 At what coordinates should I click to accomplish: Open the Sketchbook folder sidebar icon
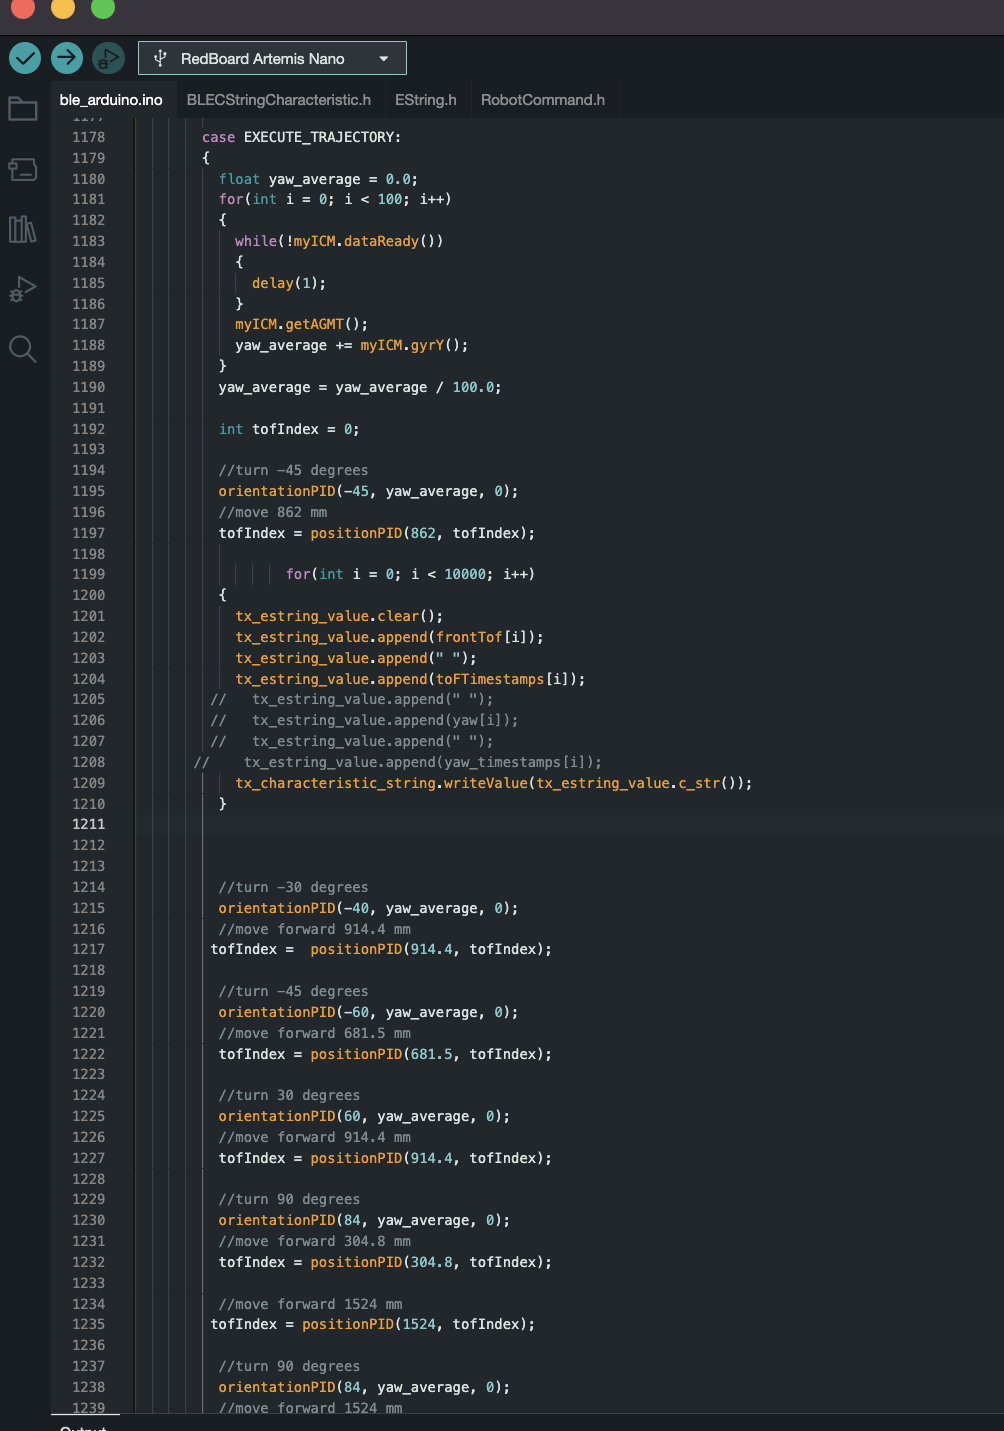pos(23,108)
